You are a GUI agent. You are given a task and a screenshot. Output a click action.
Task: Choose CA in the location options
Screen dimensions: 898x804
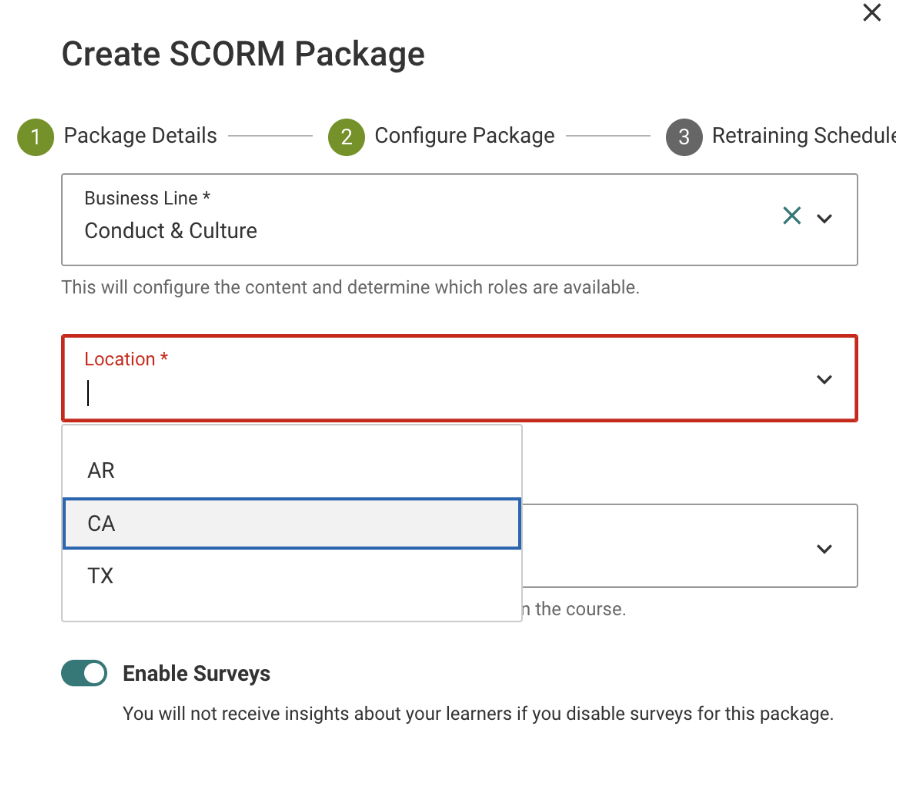point(101,524)
